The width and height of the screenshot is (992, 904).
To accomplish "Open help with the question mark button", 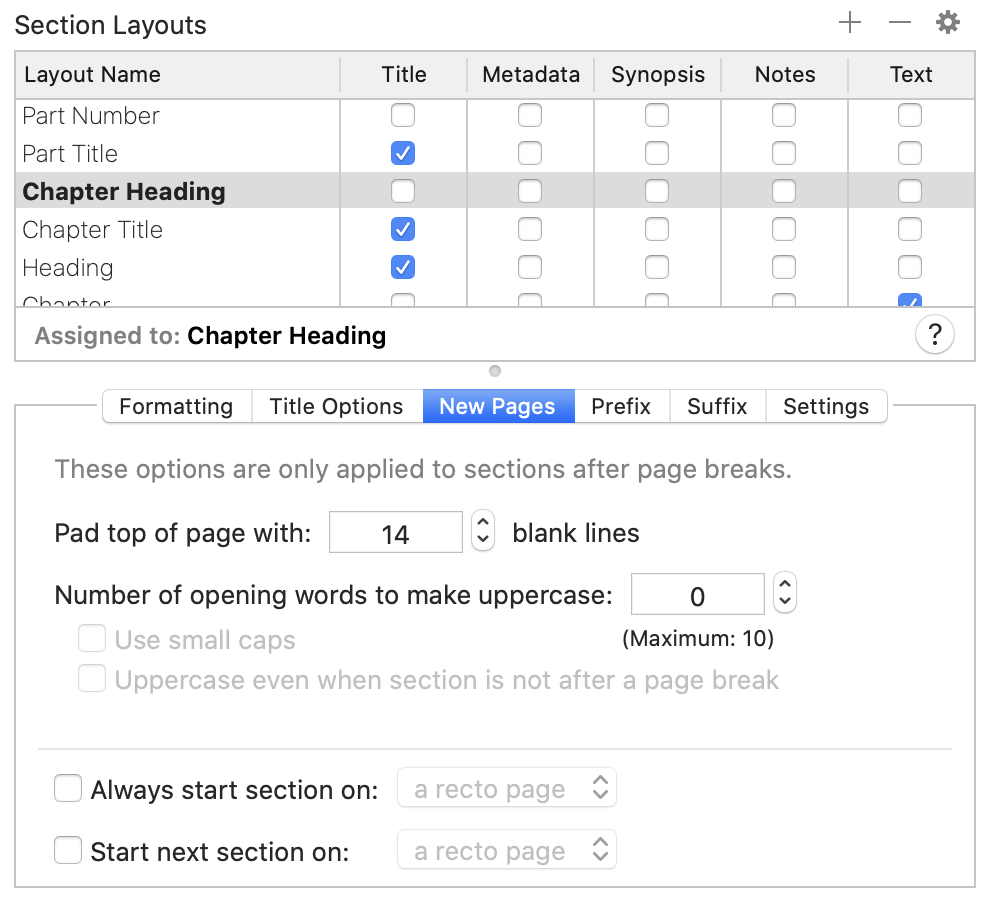I will tap(934, 334).
